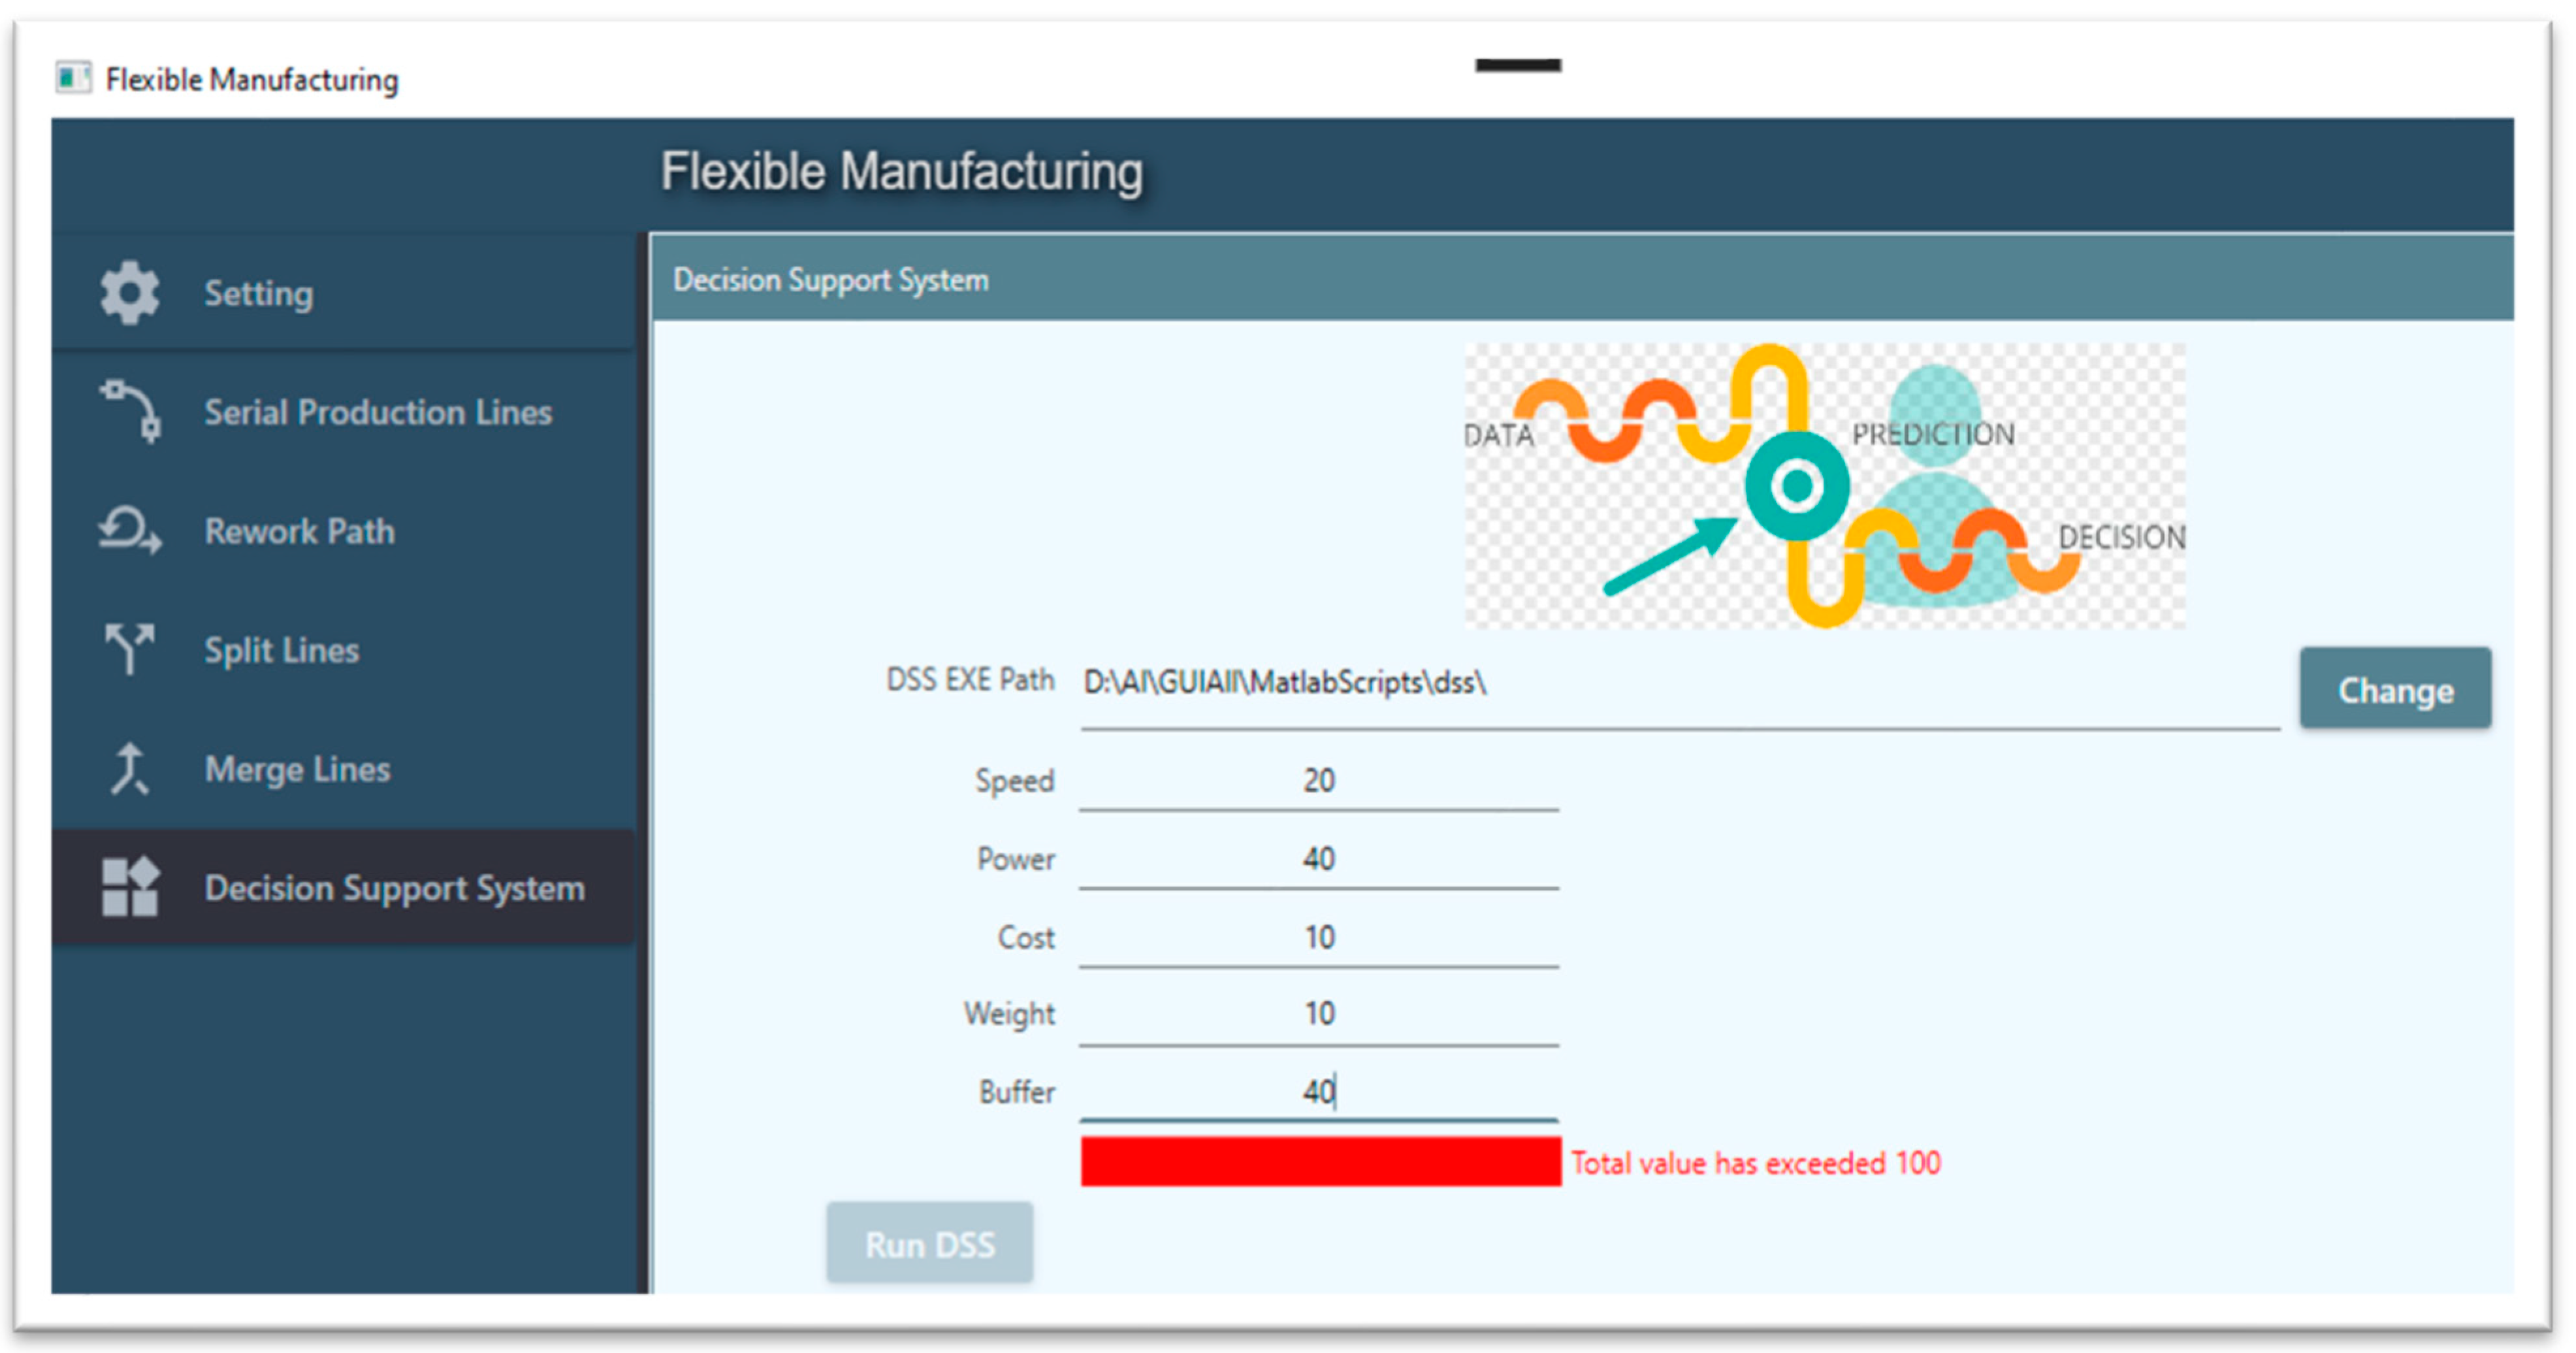The height and width of the screenshot is (1353, 2576).
Task: Click the Data Prediction Decision image
Action: pyautogui.click(x=1824, y=486)
